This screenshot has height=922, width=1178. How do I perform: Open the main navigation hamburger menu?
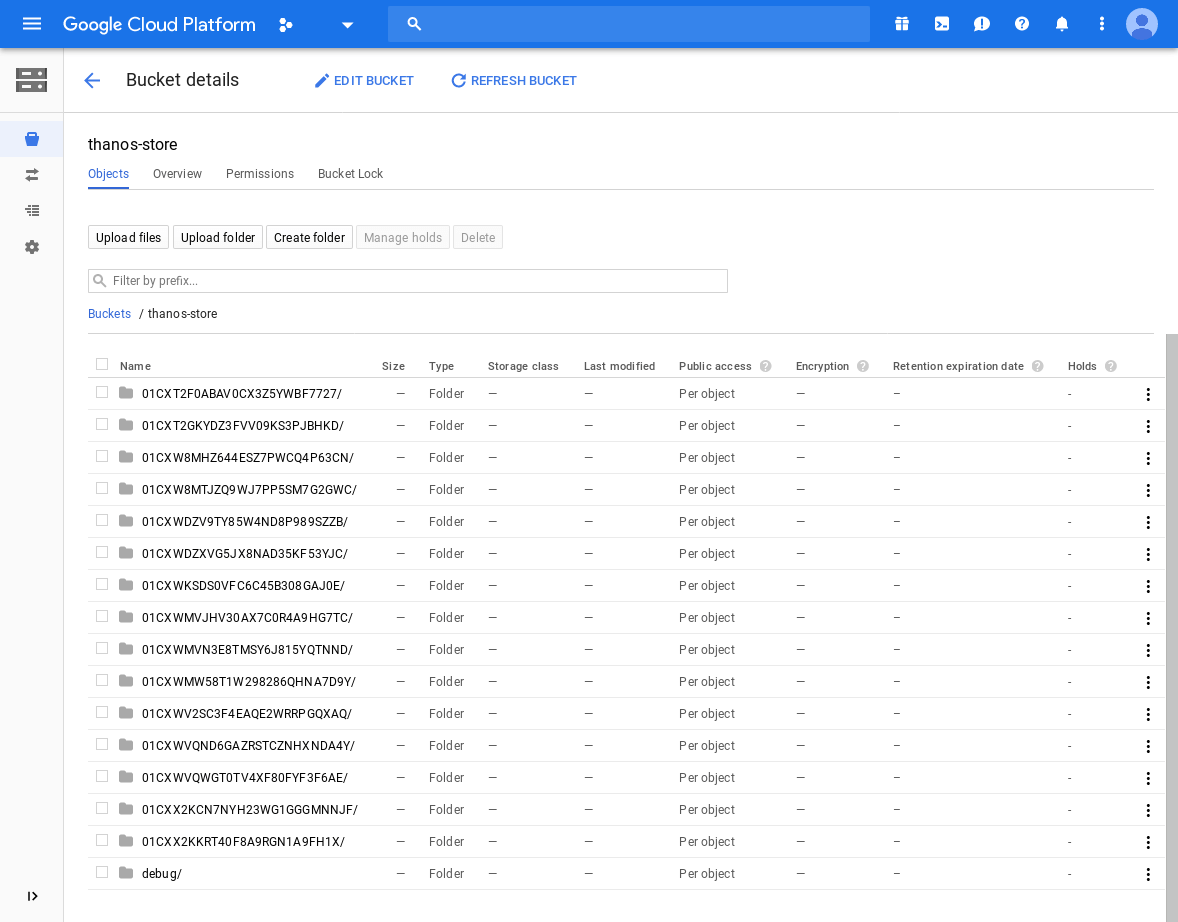[32, 24]
